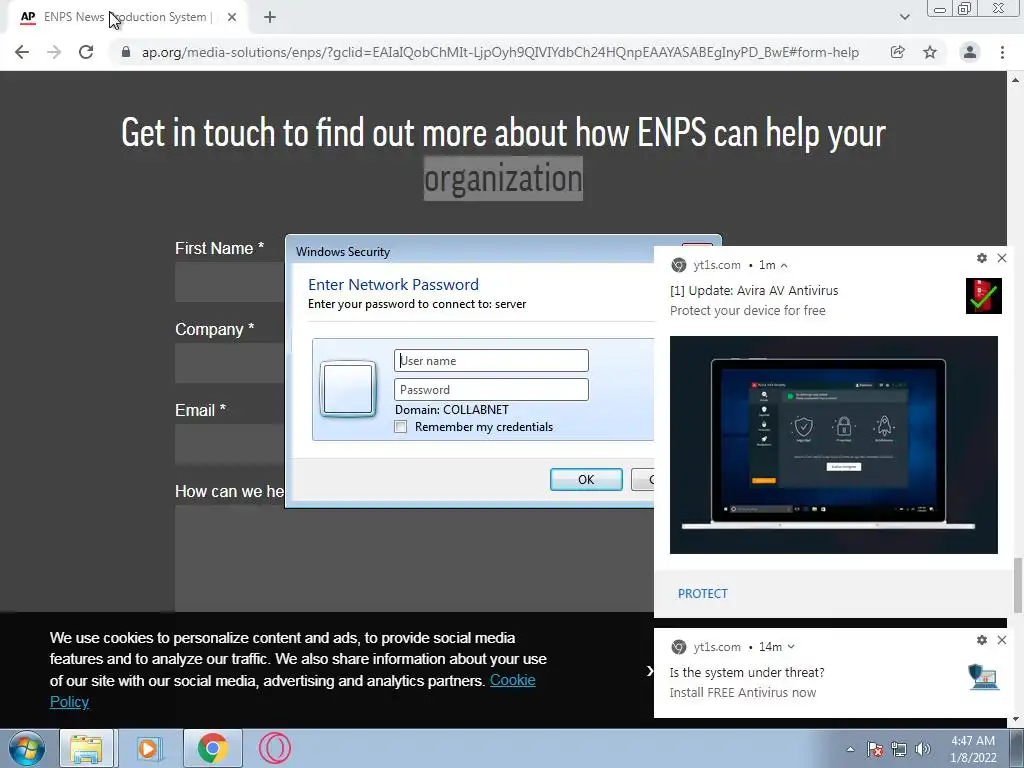Show hidden system tray icons
Viewport: 1024px width, 768px height.
850,749
